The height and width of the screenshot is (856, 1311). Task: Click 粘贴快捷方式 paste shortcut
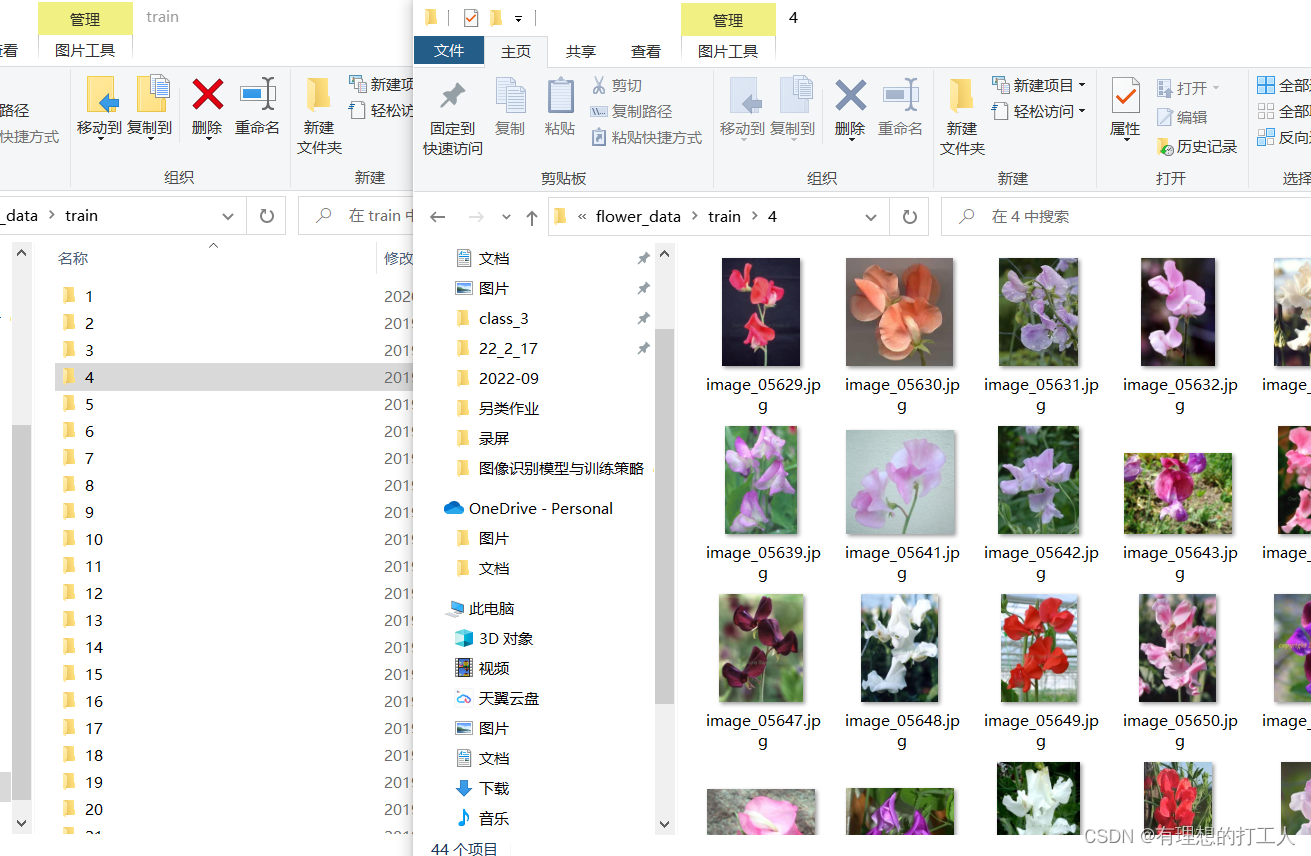pyautogui.click(x=646, y=138)
